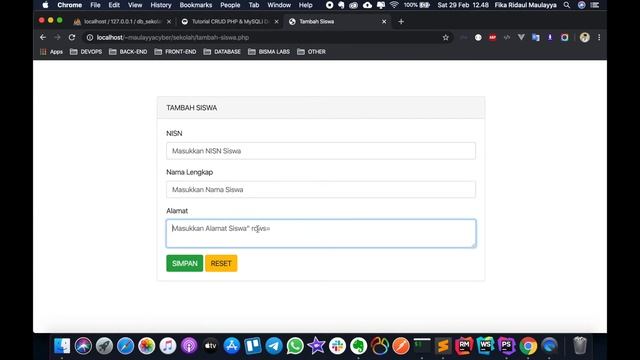The image size is (640, 360).
Task: Open the View menu
Action: pos(135,5)
